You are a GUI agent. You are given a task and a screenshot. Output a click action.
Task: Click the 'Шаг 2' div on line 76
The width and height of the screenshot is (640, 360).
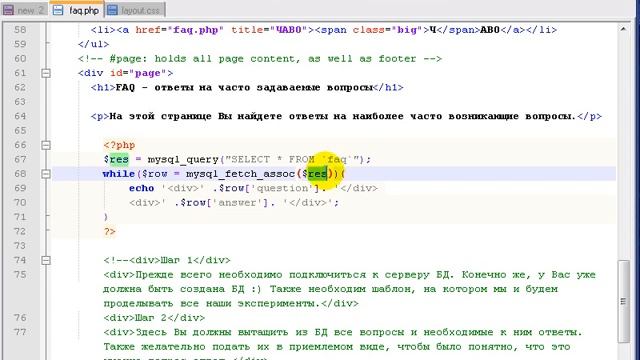[154, 318]
